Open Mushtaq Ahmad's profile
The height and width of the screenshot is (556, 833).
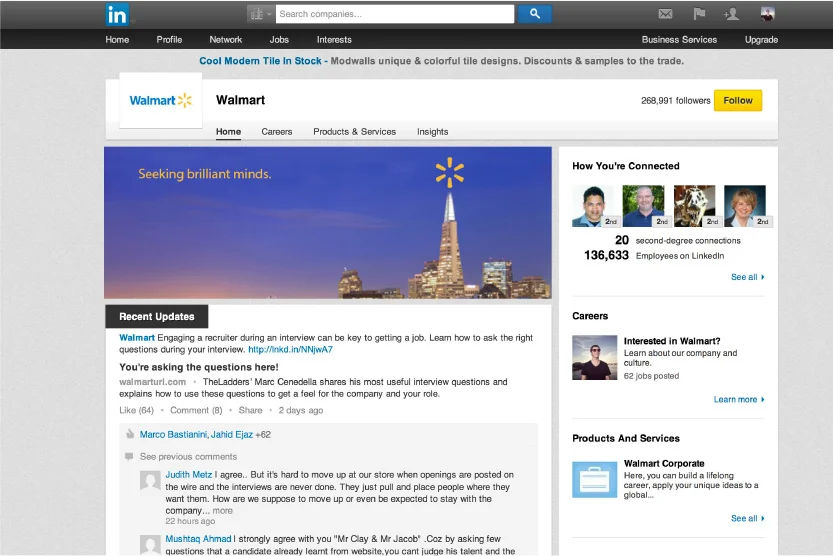point(198,539)
